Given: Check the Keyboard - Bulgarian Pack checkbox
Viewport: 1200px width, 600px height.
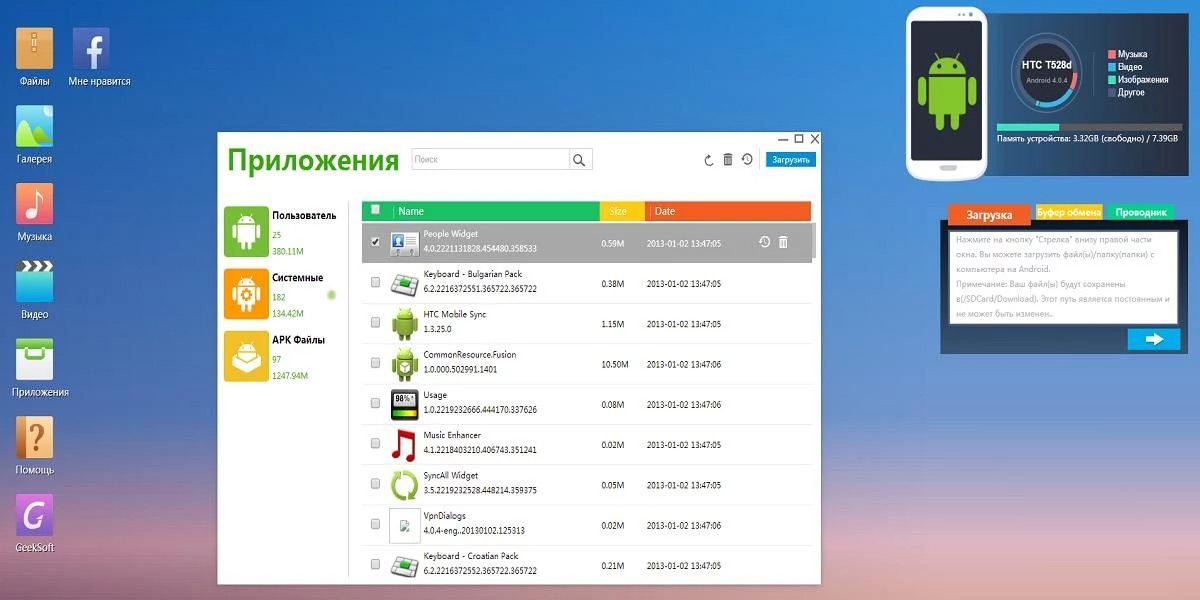Looking at the screenshot, I should 375,282.
